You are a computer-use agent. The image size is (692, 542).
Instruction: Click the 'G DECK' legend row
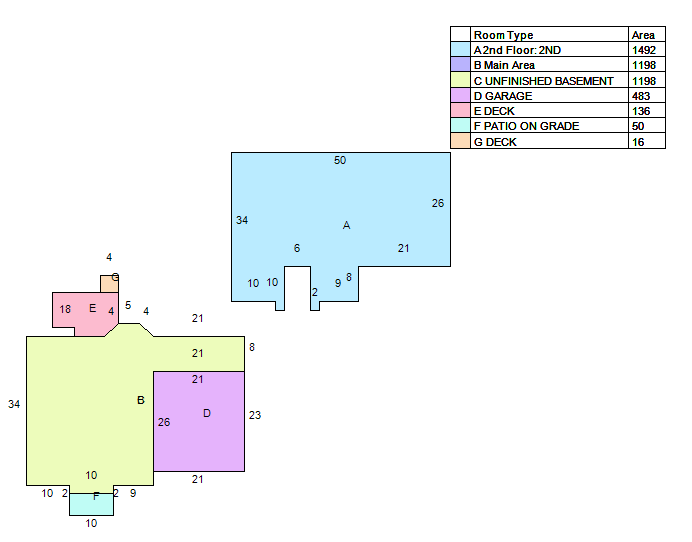point(558,141)
